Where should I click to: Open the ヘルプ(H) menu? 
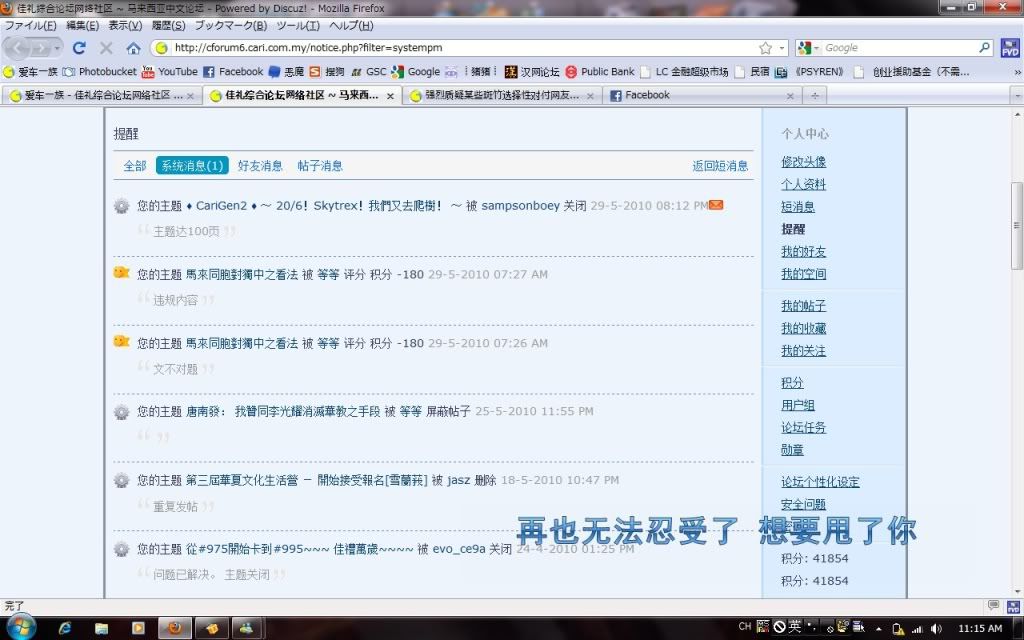tap(351, 25)
